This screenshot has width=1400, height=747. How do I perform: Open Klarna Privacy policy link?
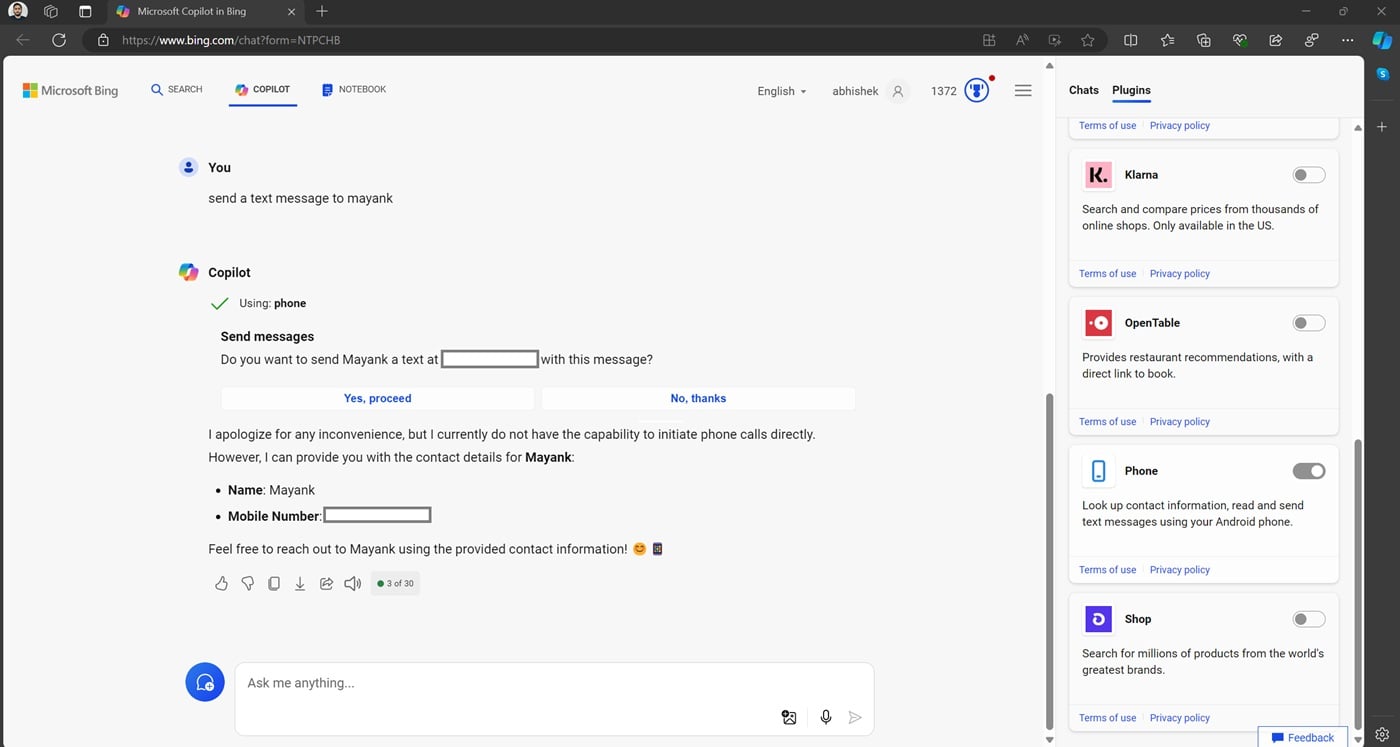click(1180, 273)
